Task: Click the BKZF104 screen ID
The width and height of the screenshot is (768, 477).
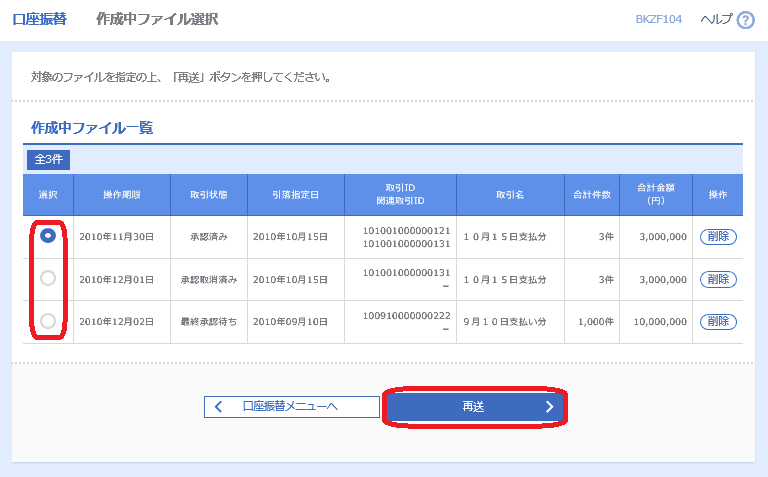Action: point(659,20)
